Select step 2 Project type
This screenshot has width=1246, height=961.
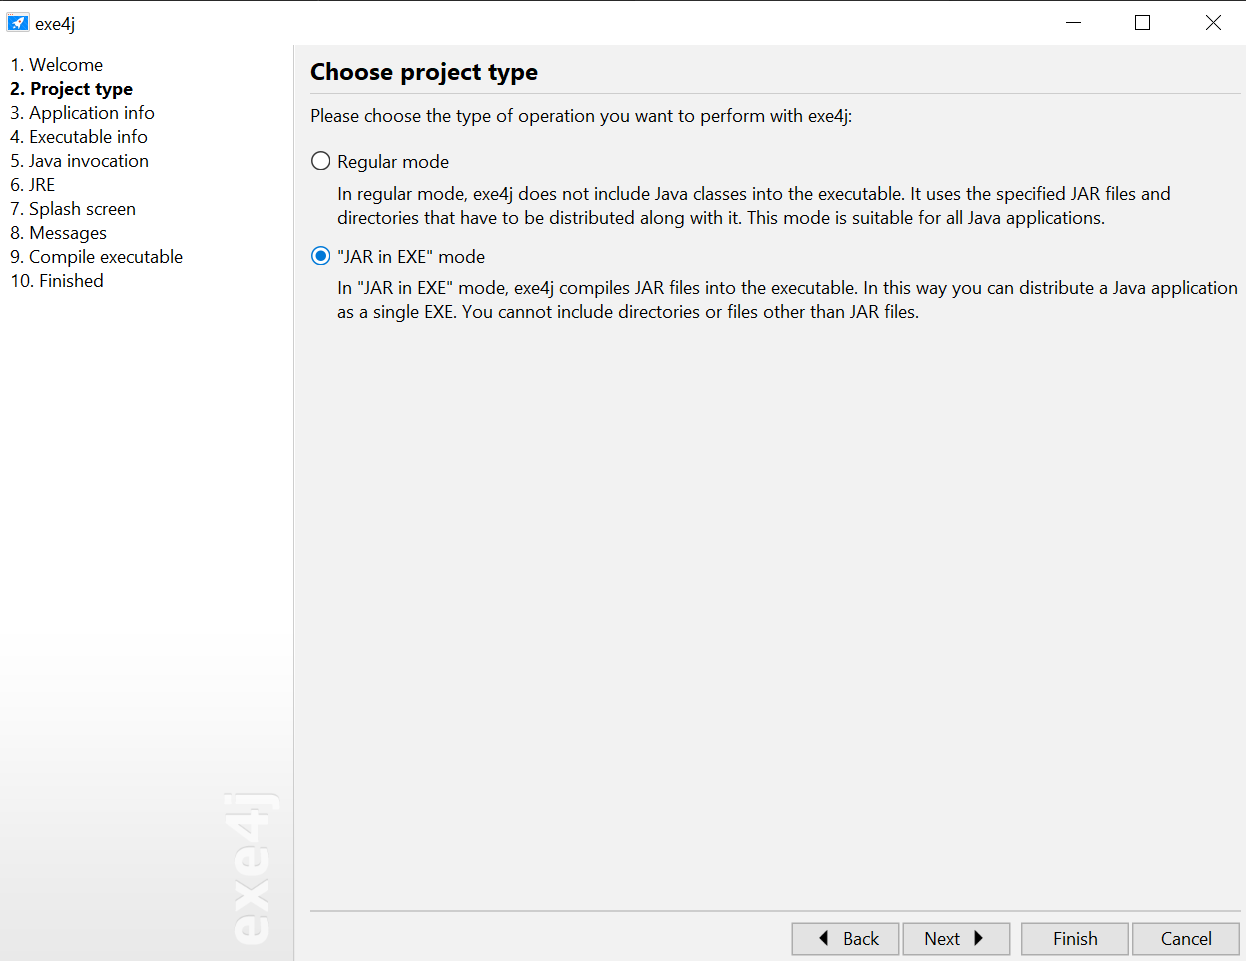coord(71,89)
